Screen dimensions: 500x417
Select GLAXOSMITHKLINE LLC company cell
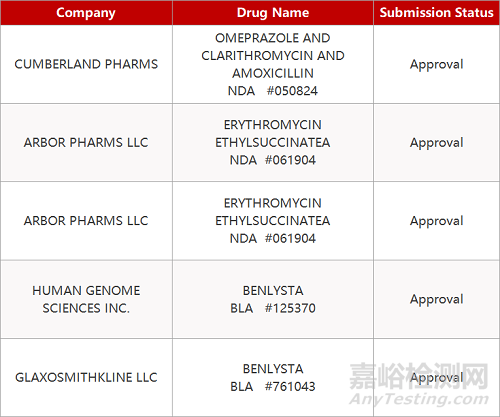point(86,377)
